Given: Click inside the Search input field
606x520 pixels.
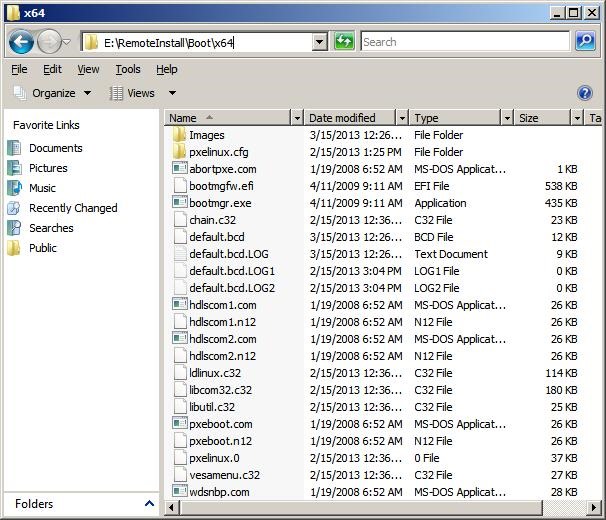Looking at the screenshot, I should [x=465, y=41].
